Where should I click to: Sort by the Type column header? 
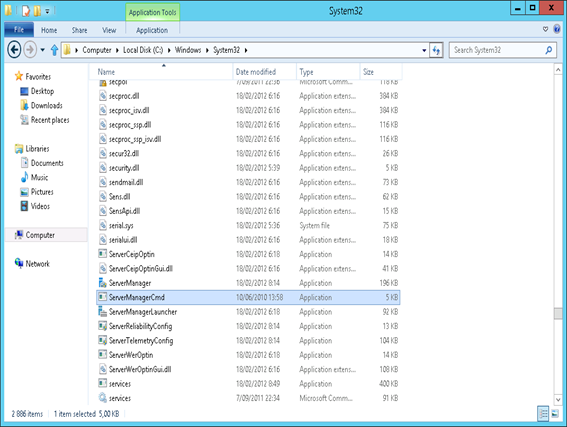click(x=328, y=72)
